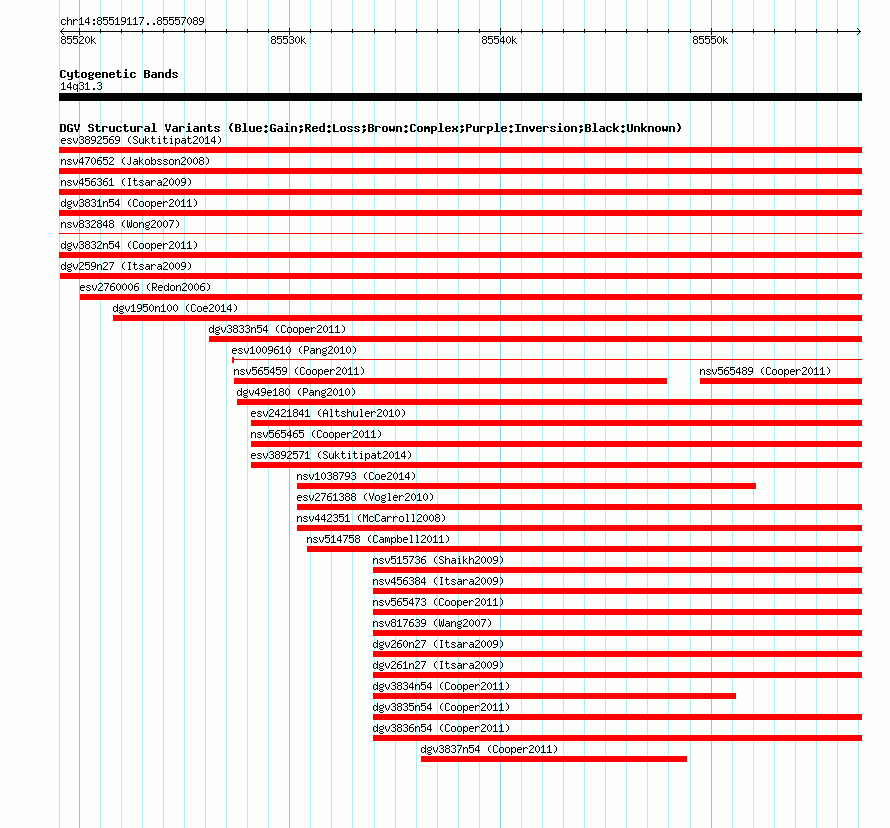Click the Cytogenetic Bands track title
This screenshot has height=828, width=890.
[119, 74]
